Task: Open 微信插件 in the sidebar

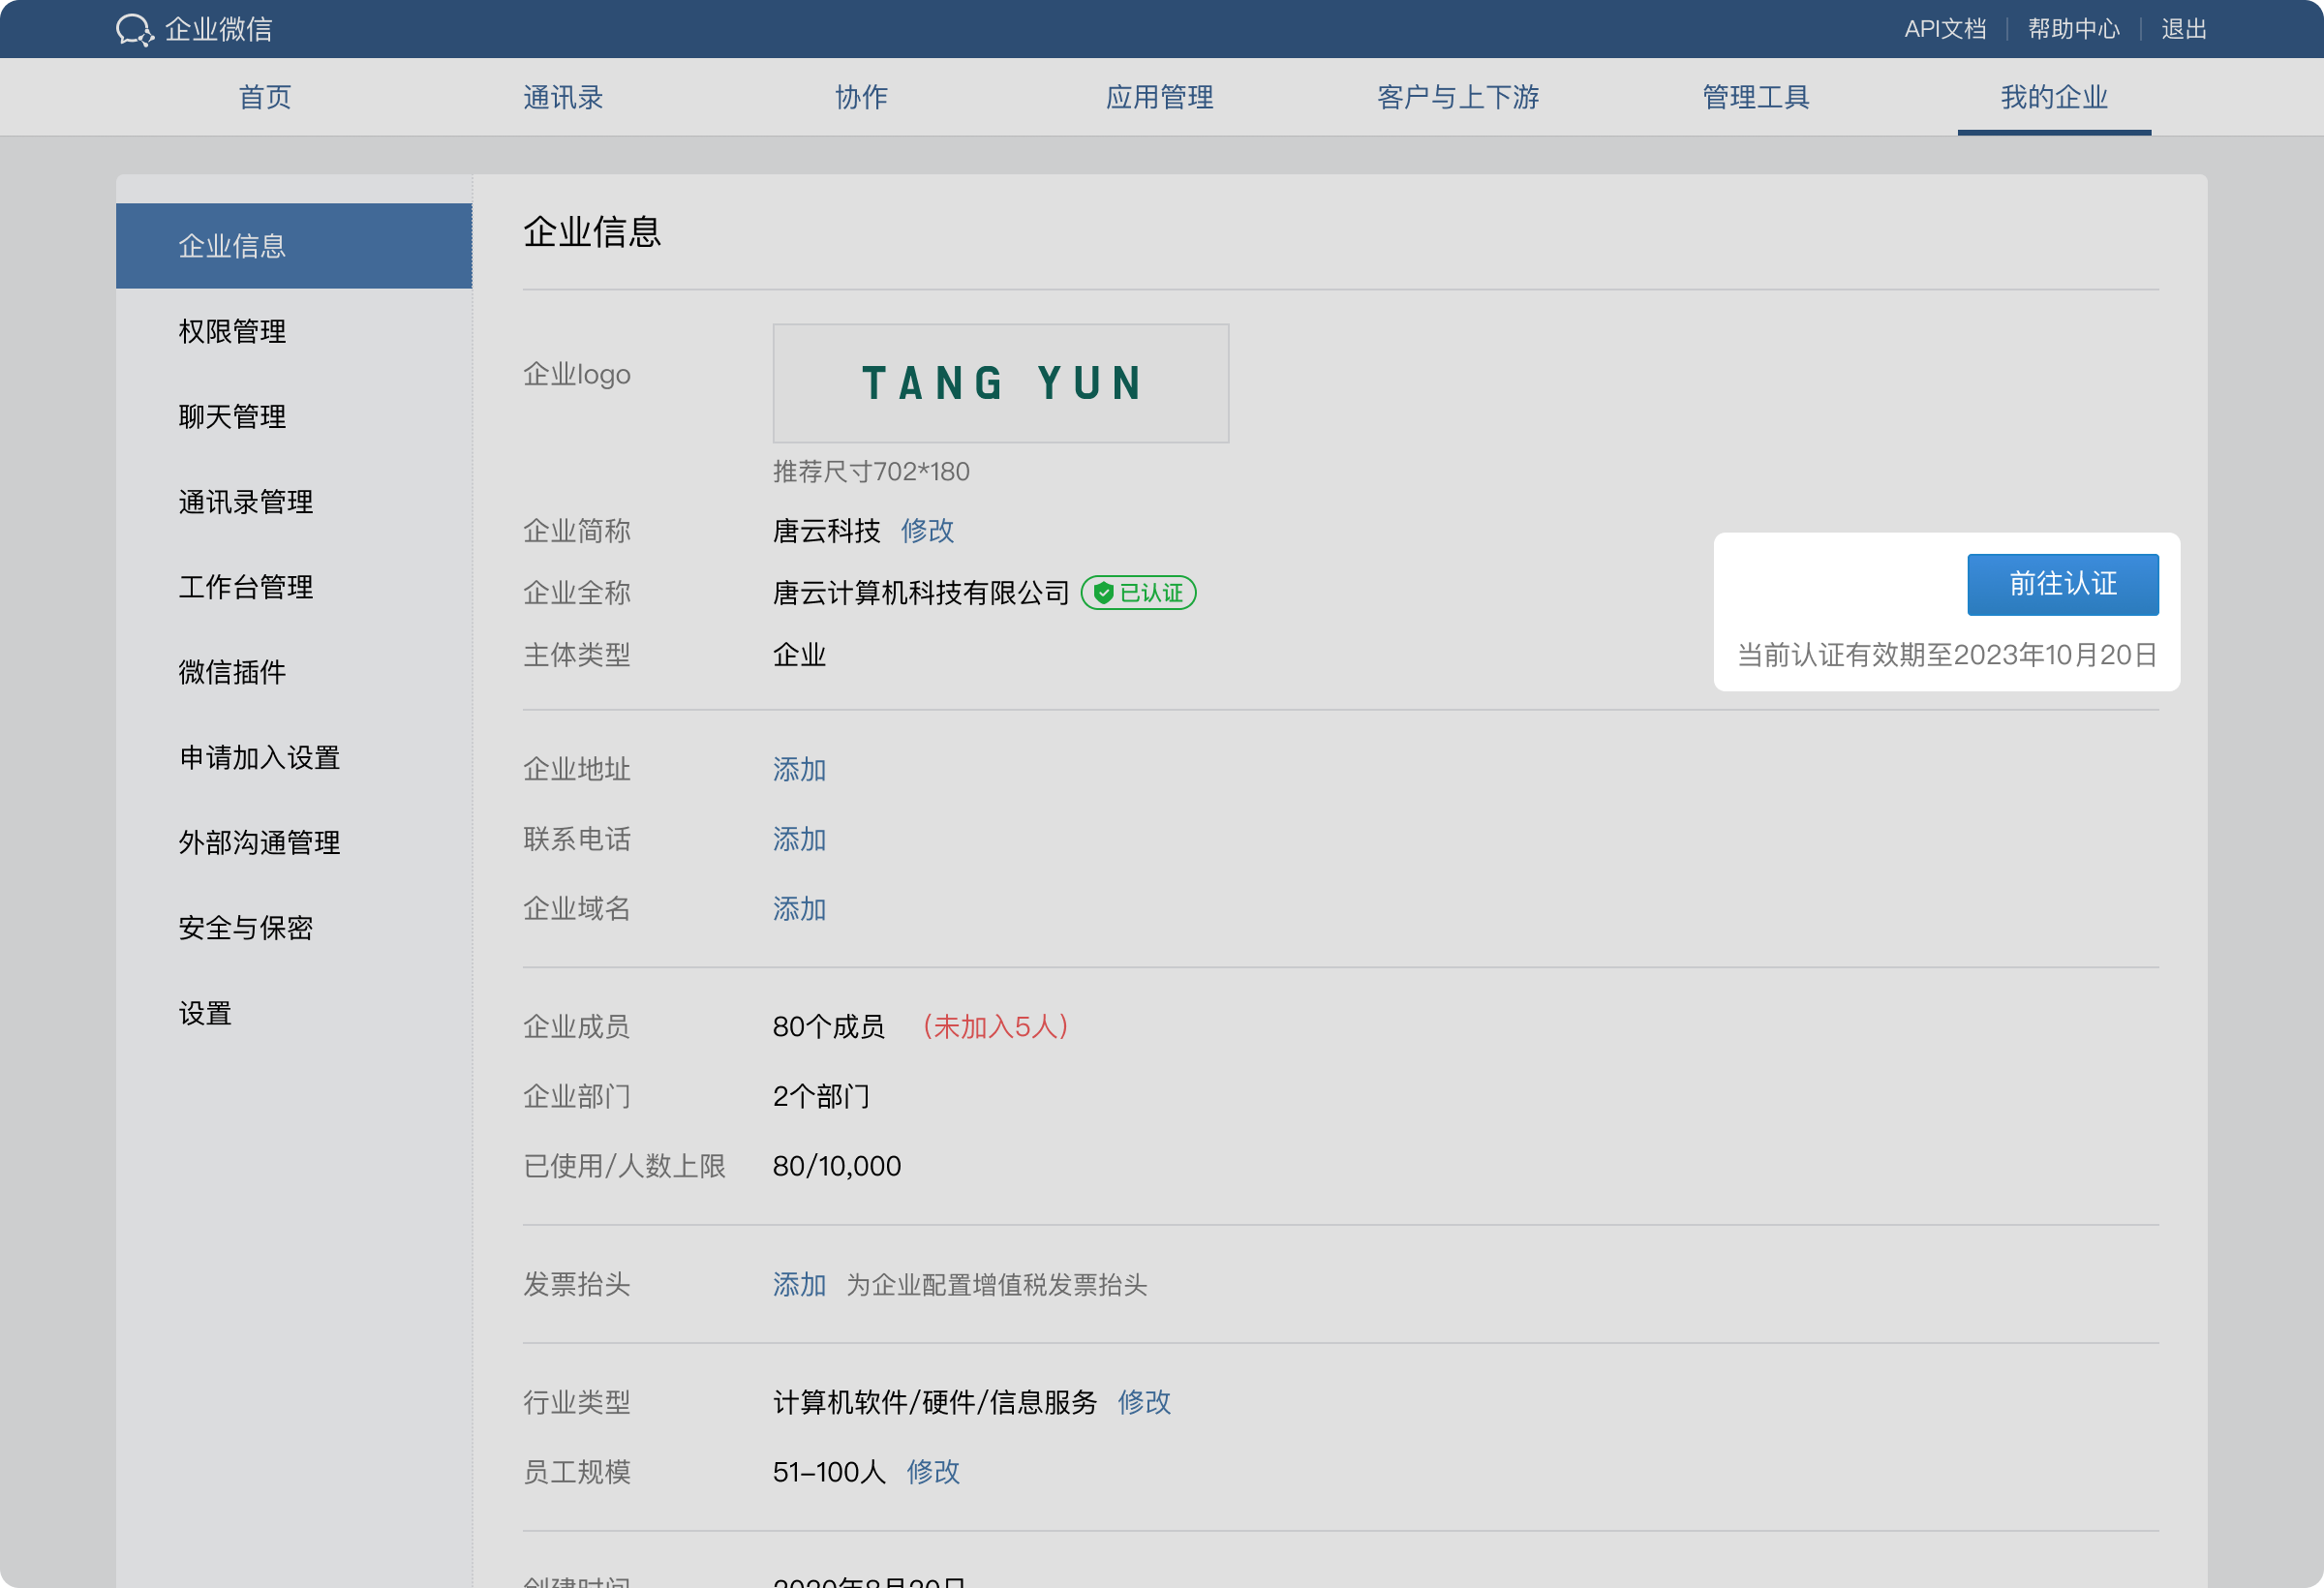Action: pos(294,672)
